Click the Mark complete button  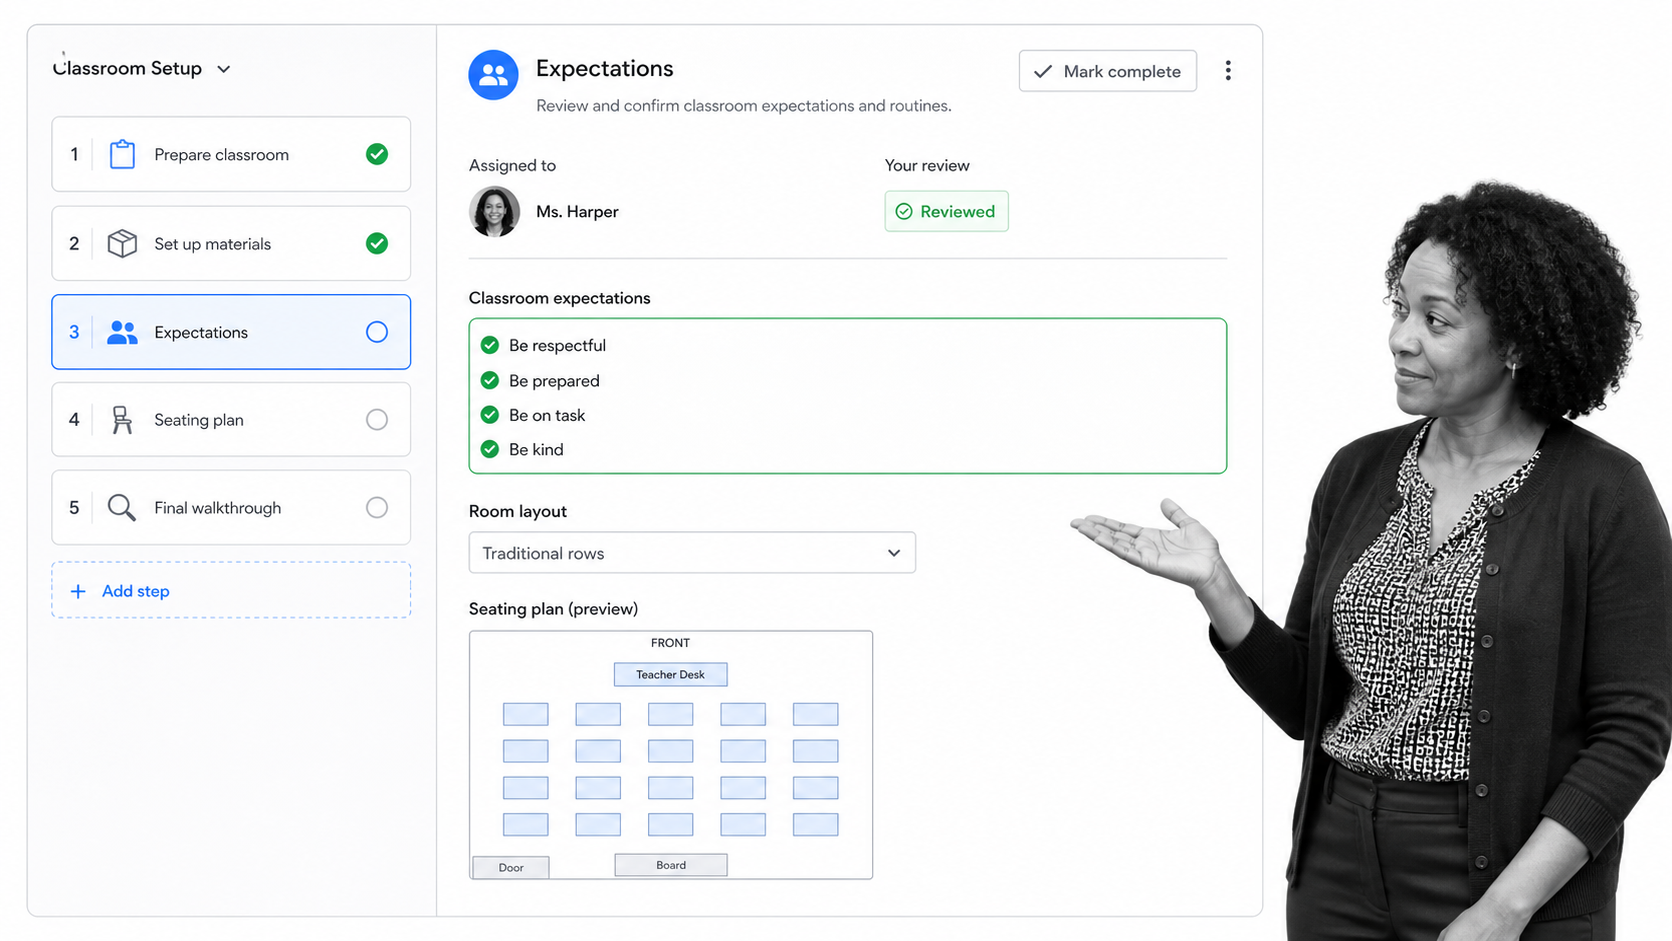pyautogui.click(x=1108, y=71)
